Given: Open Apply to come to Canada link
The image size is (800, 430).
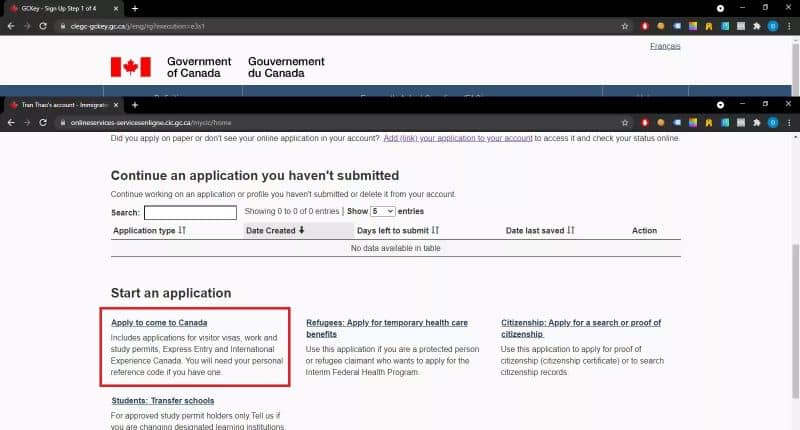Looking at the screenshot, I should 159,322.
